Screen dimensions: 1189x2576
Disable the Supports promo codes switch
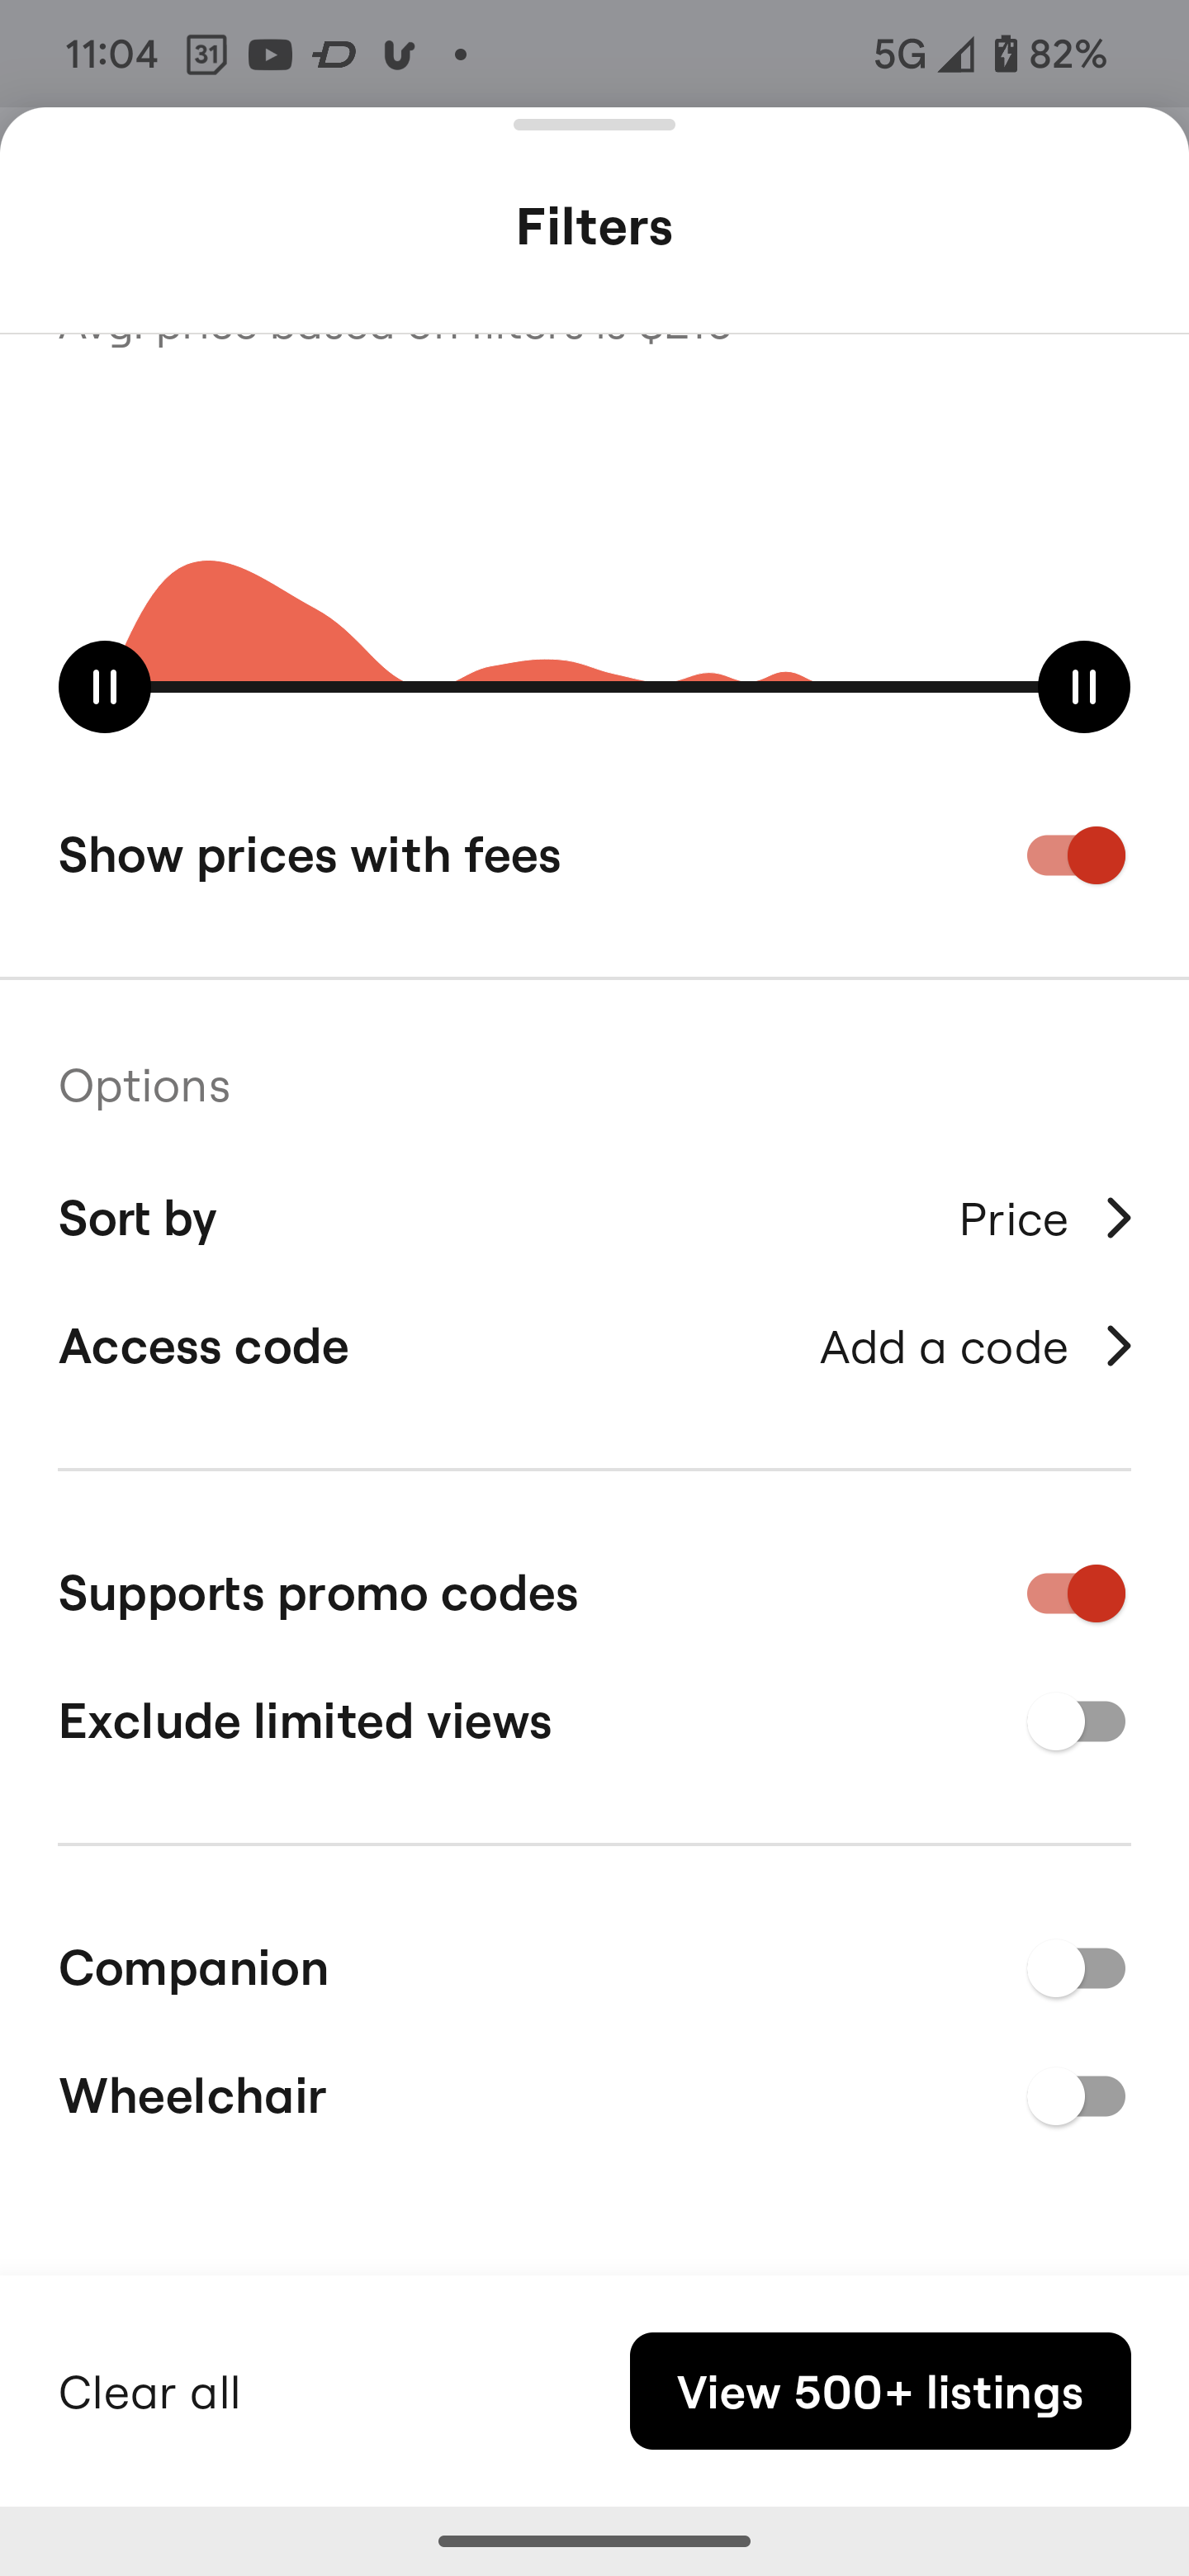point(1076,1593)
